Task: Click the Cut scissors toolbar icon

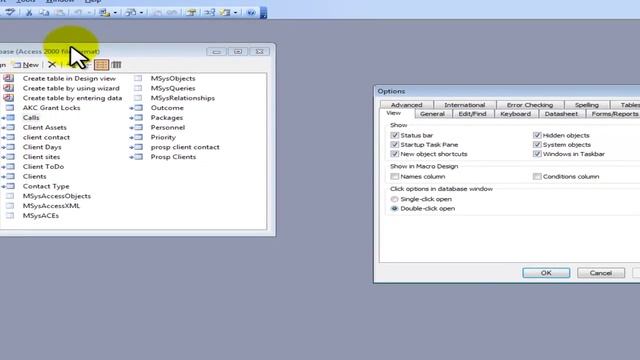Action: tap(29, 13)
